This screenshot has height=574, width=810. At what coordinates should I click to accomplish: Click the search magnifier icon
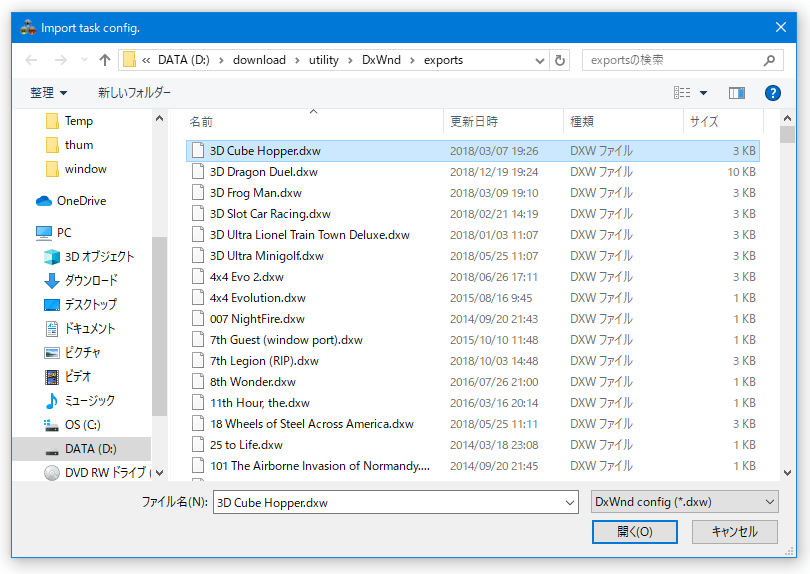click(x=769, y=60)
